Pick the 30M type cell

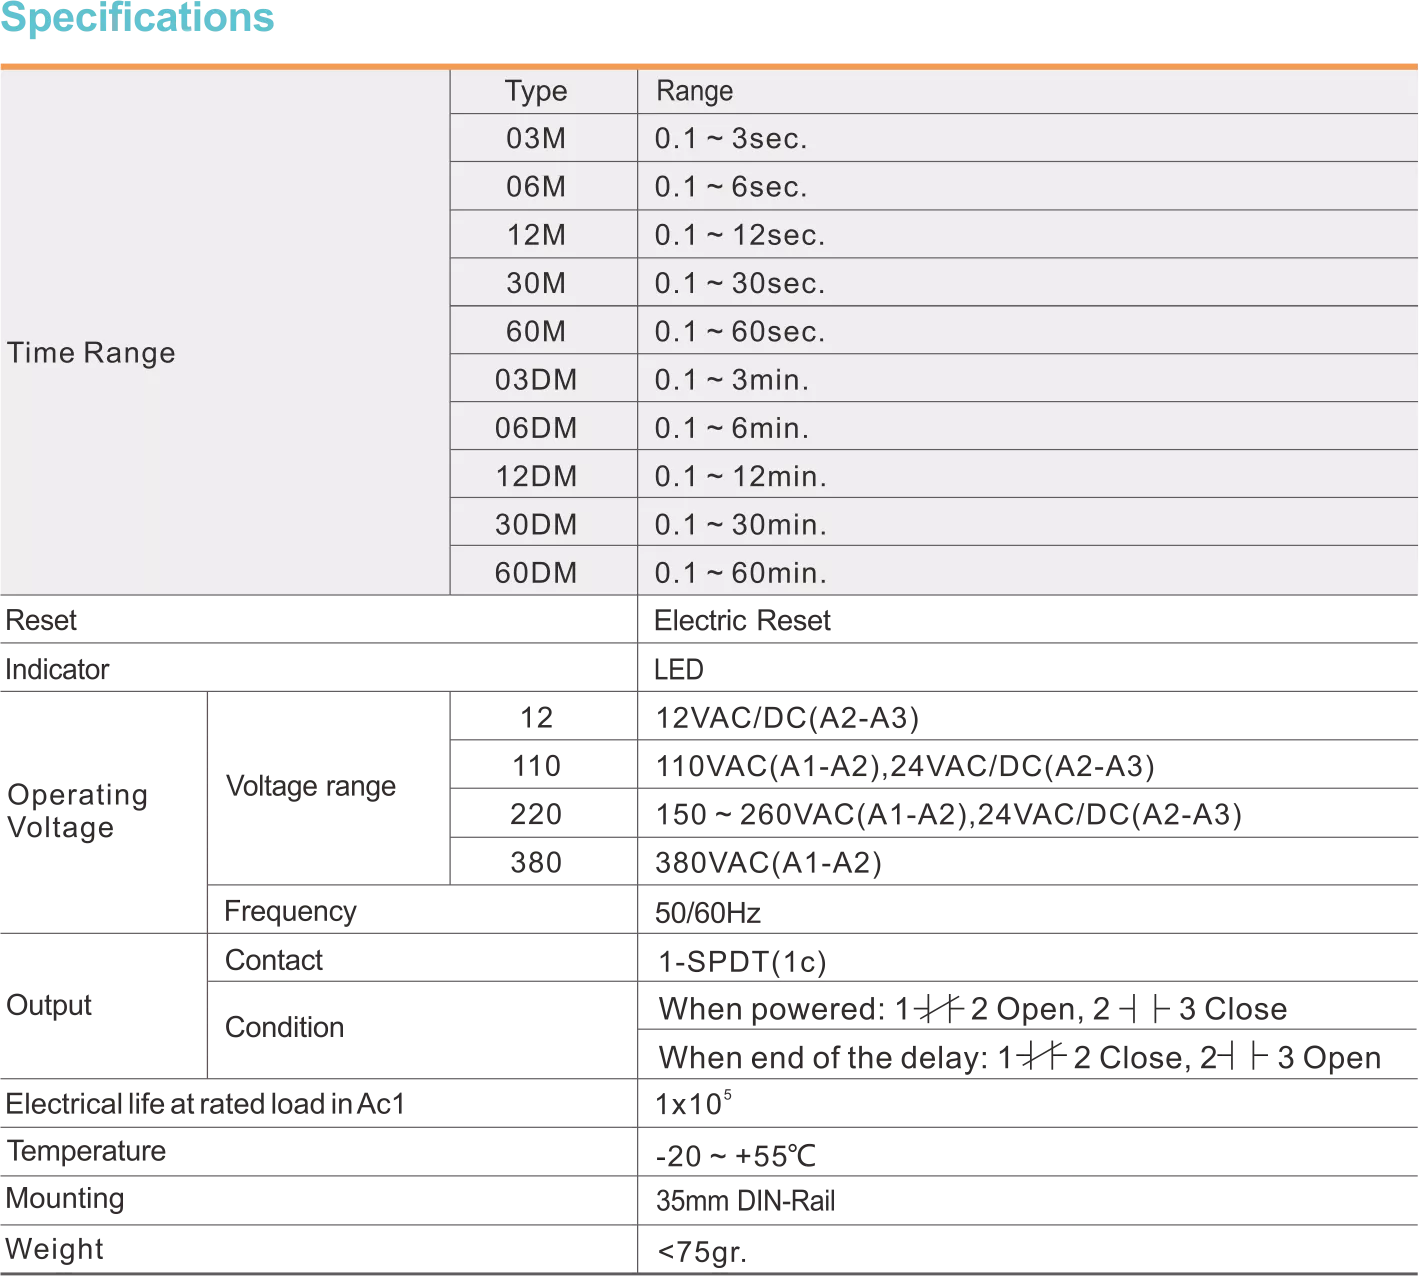coord(536,283)
